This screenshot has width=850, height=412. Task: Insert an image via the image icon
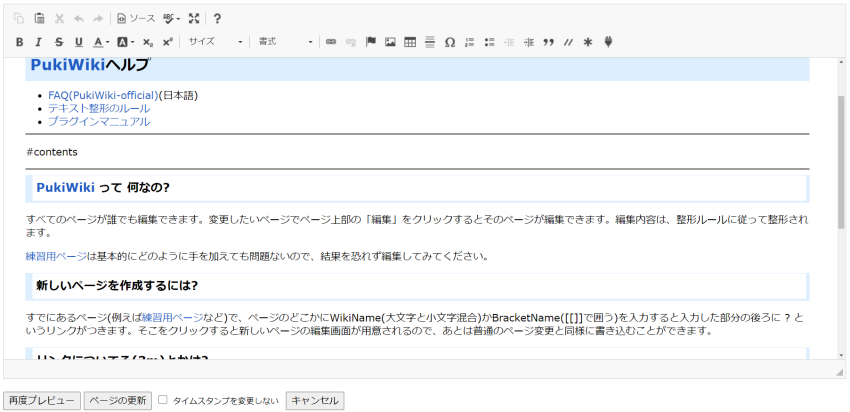pyautogui.click(x=390, y=42)
